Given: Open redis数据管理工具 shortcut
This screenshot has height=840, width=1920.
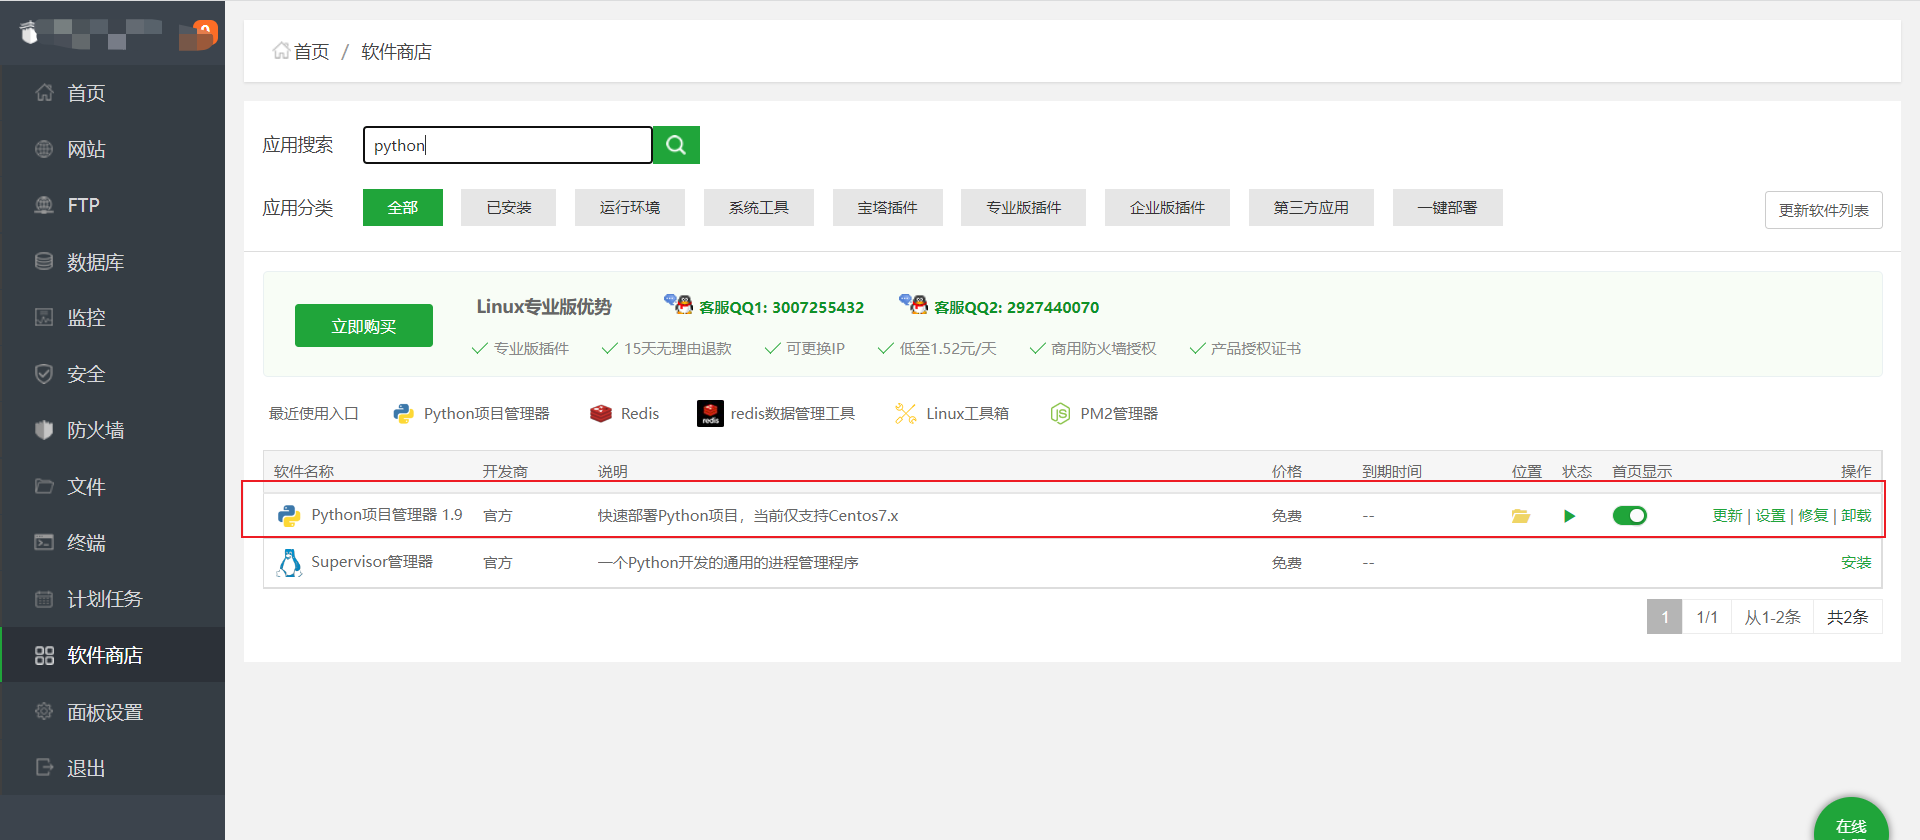Looking at the screenshot, I should (776, 414).
